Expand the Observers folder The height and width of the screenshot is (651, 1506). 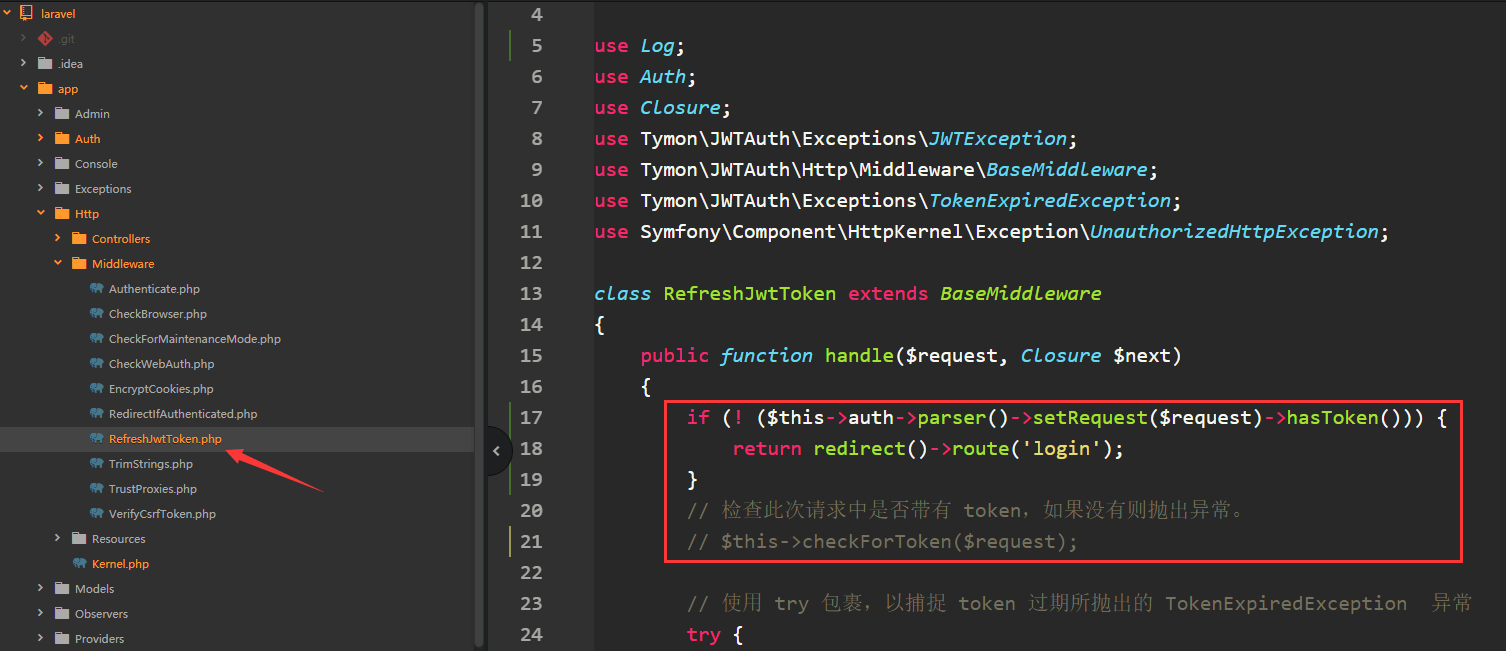tap(41, 613)
